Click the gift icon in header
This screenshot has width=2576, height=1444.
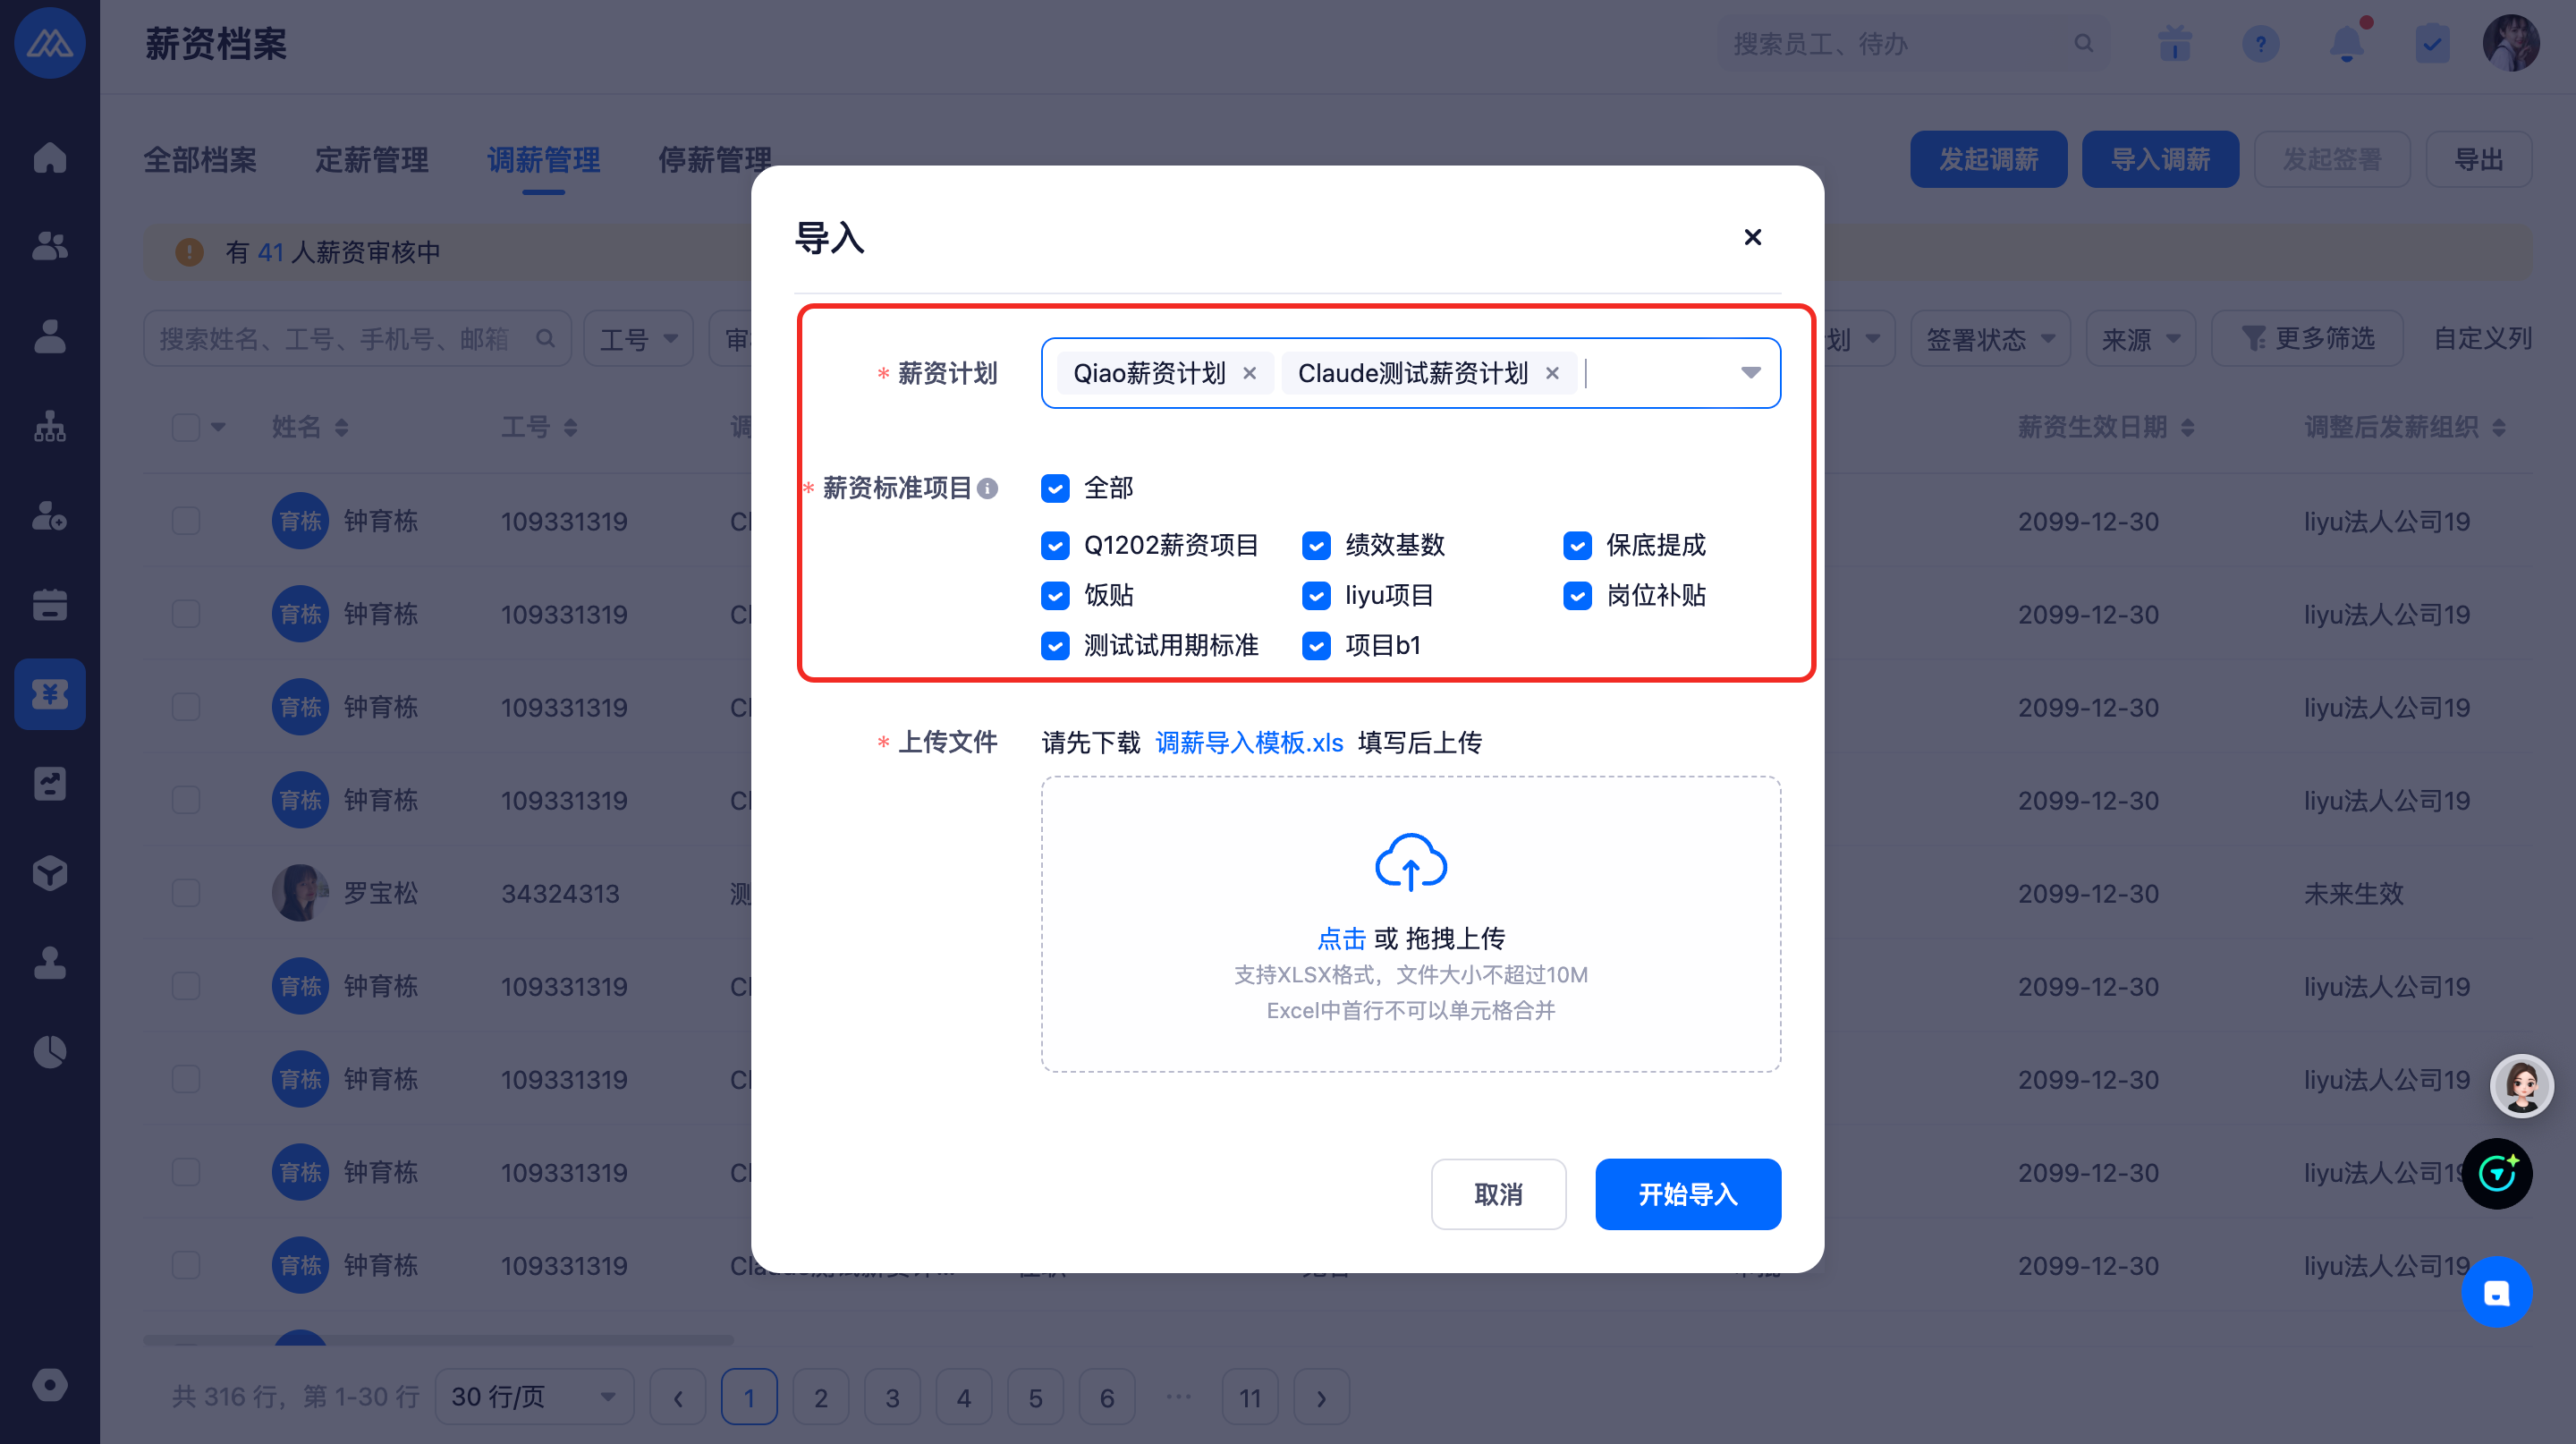pyautogui.click(x=2174, y=44)
